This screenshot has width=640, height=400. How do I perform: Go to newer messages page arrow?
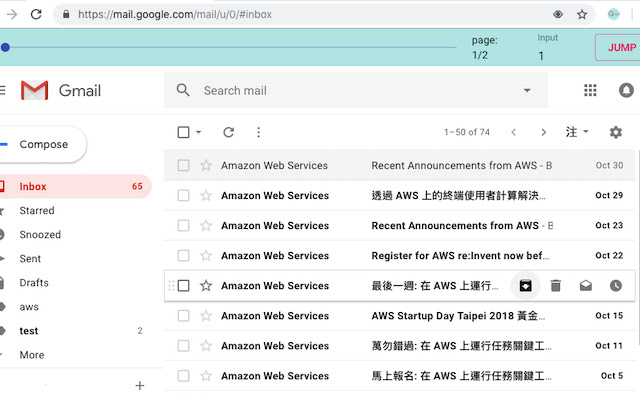pyautogui.click(x=513, y=132)
